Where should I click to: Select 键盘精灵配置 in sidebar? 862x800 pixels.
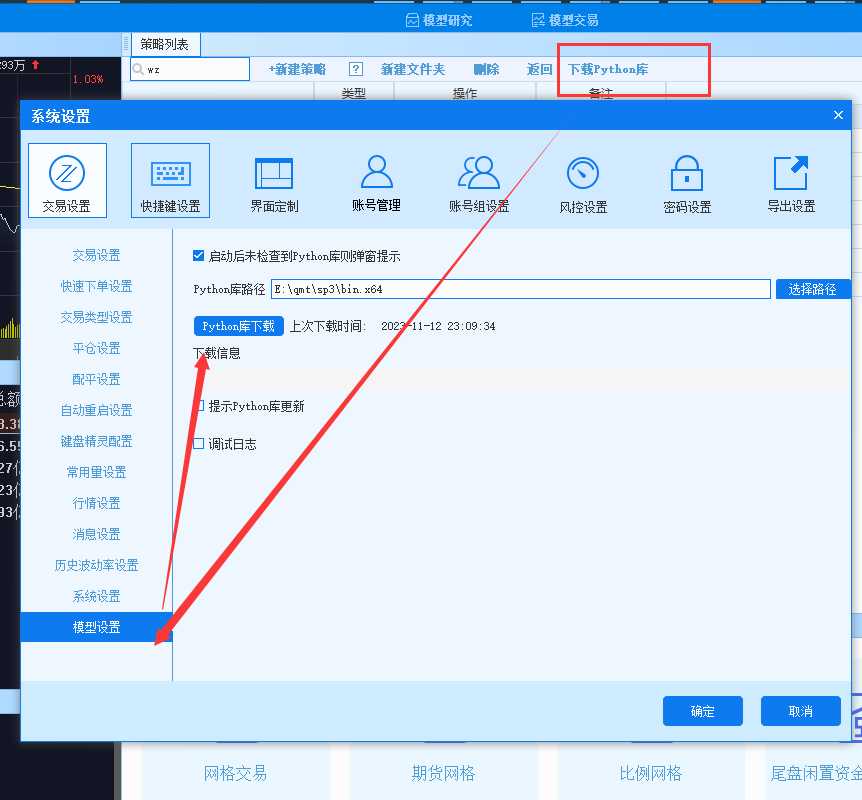click(96, 441)
